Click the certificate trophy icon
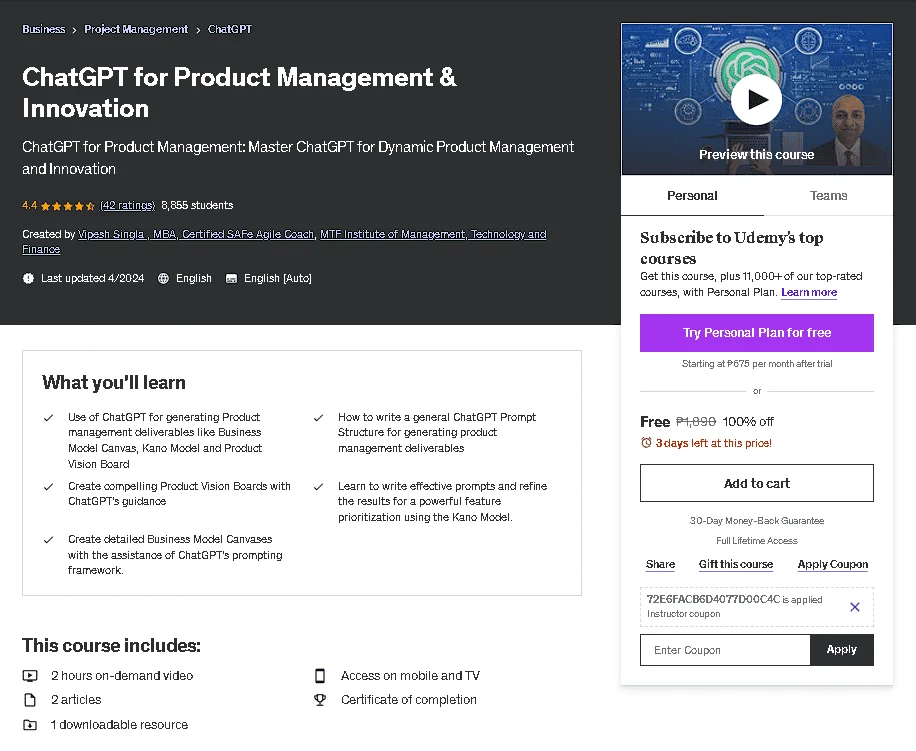 point(320,700)
